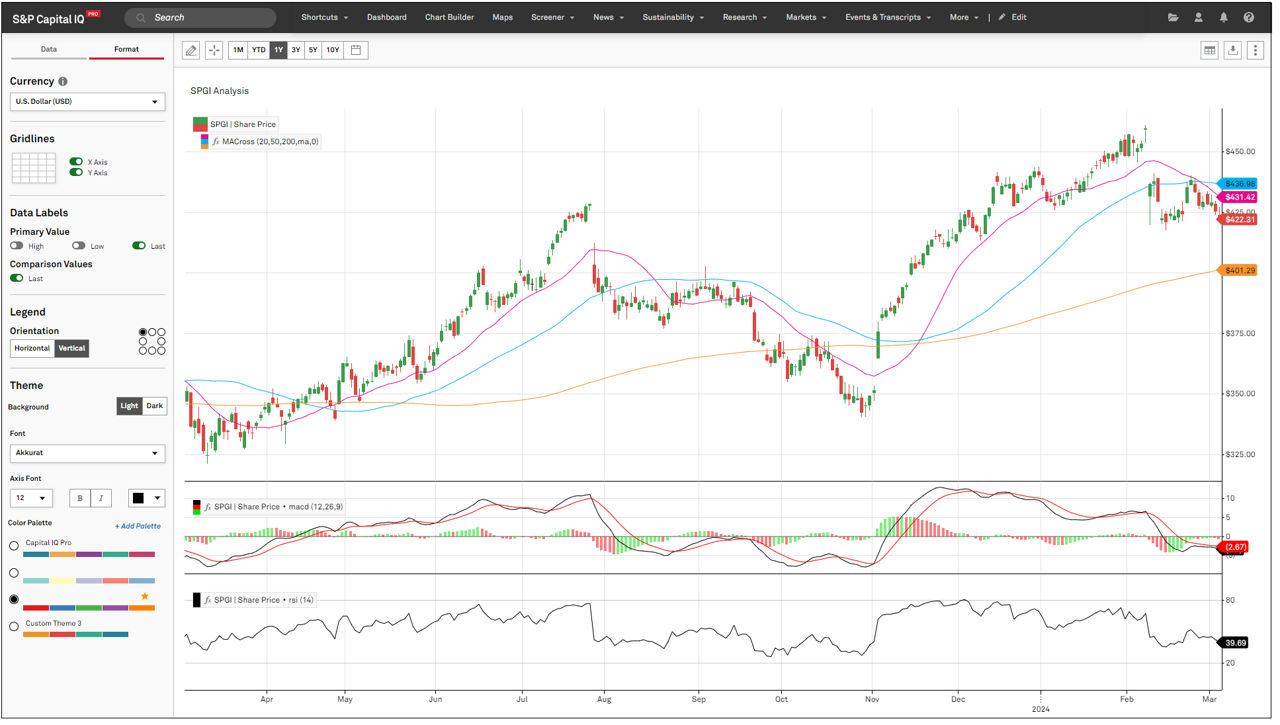Open the folder icon in top bar
This screenshot has width=1280, height=725.
[x=1173, y=17]
